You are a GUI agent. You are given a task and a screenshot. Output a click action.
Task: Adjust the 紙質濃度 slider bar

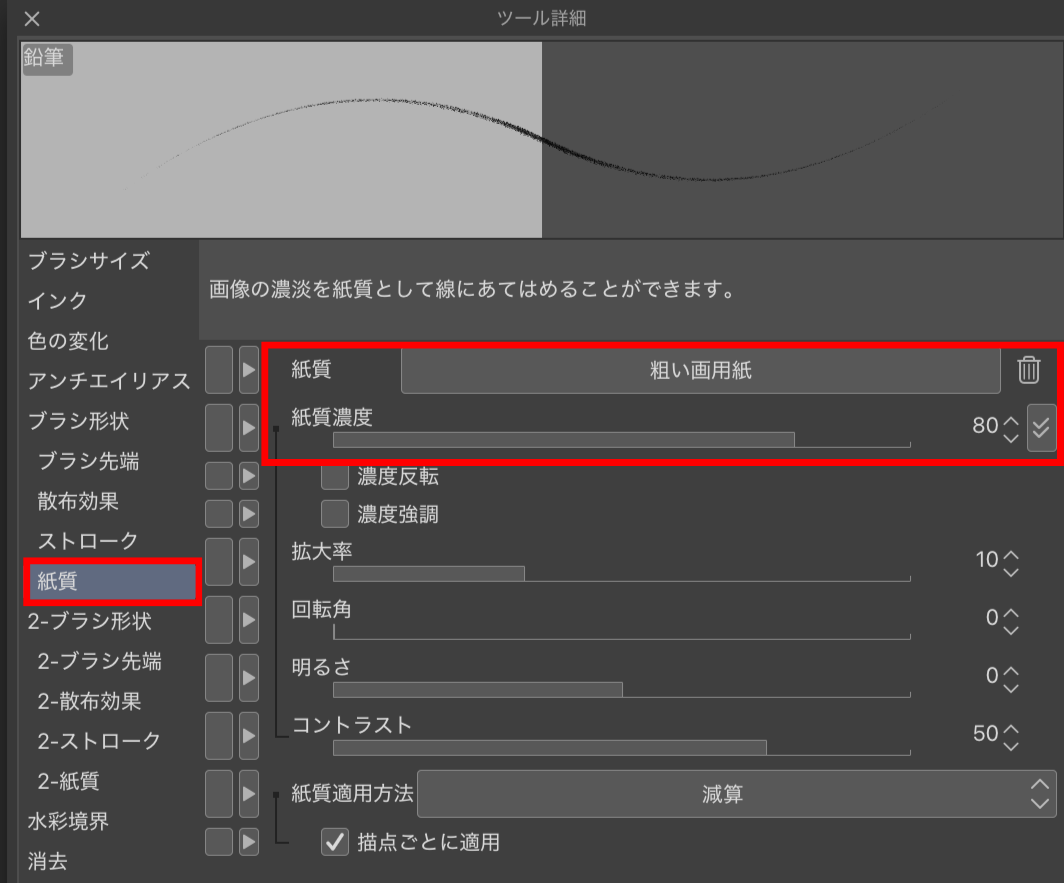click(622, 440)
